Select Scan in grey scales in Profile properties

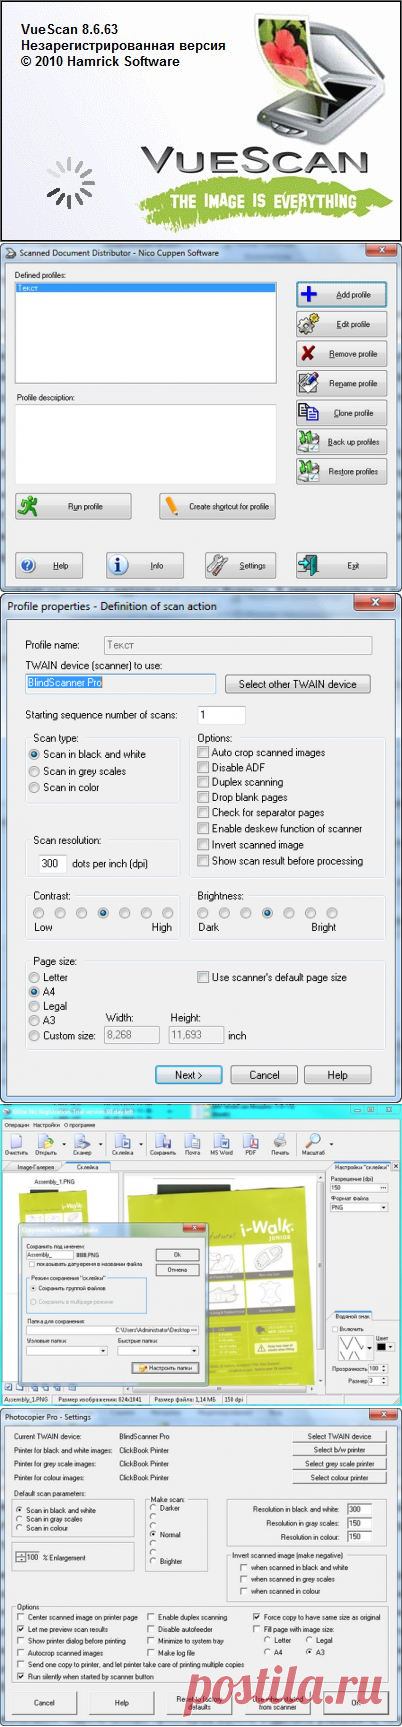click(x=78, y=771)
